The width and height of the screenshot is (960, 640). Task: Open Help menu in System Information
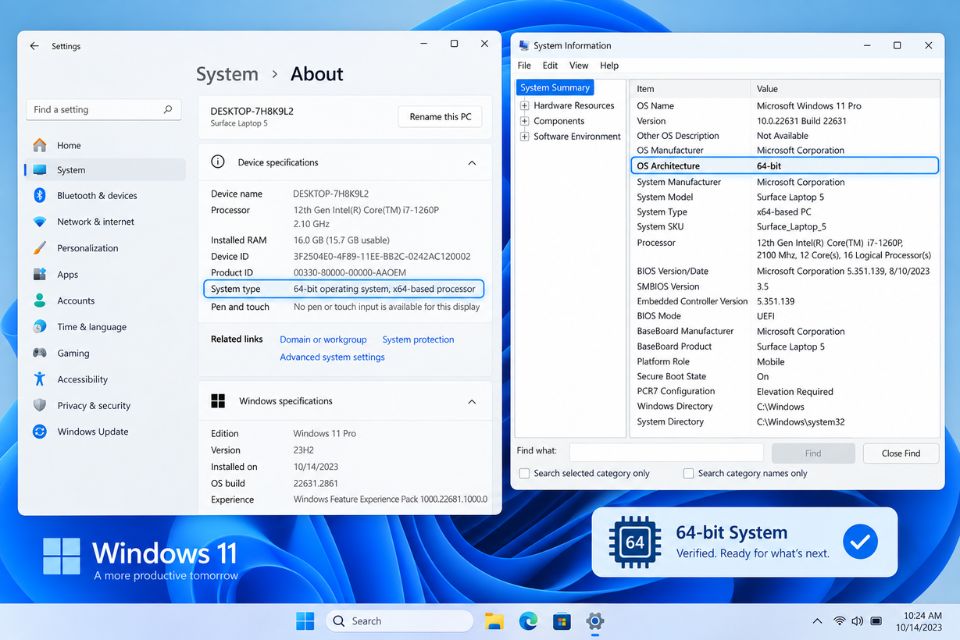coord(609,66)
